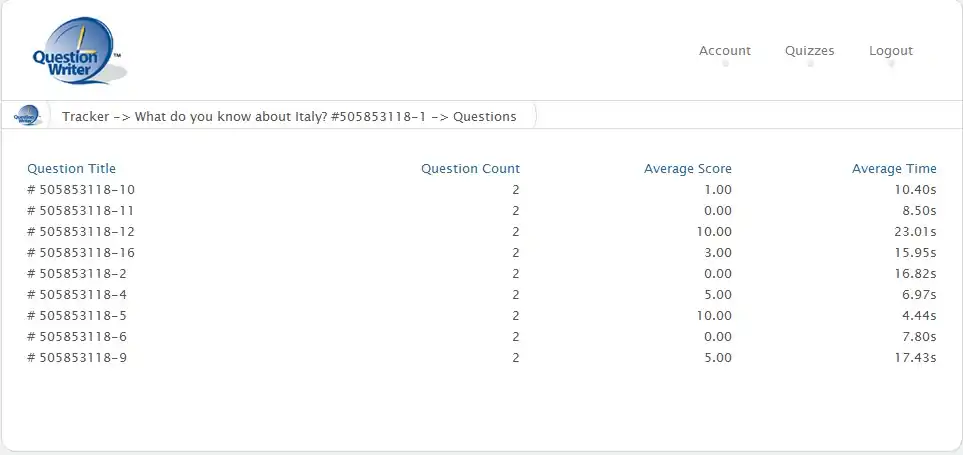The height and width of the screenshot is (455, 963).
Task: Sort by Average Score column header
Action: [687, 168]
